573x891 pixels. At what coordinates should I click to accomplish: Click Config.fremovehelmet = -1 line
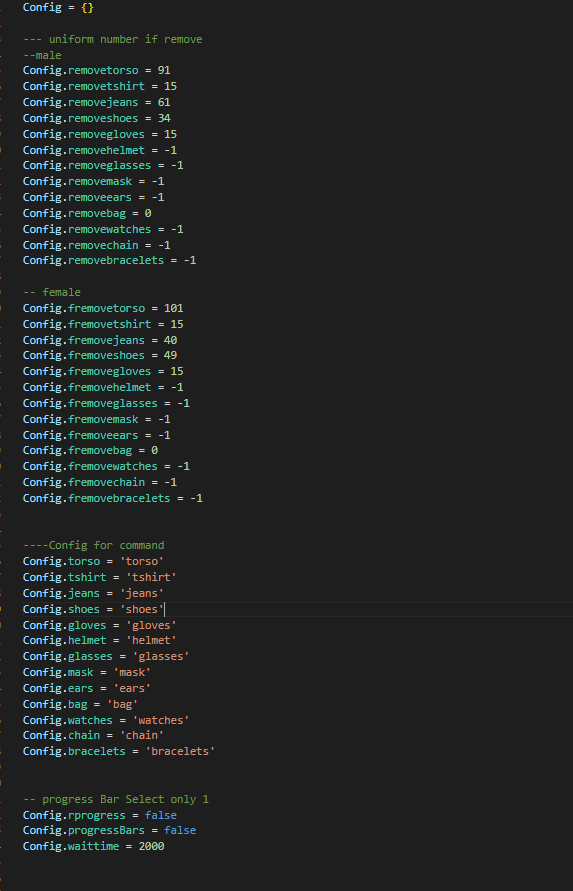point(103,387)
